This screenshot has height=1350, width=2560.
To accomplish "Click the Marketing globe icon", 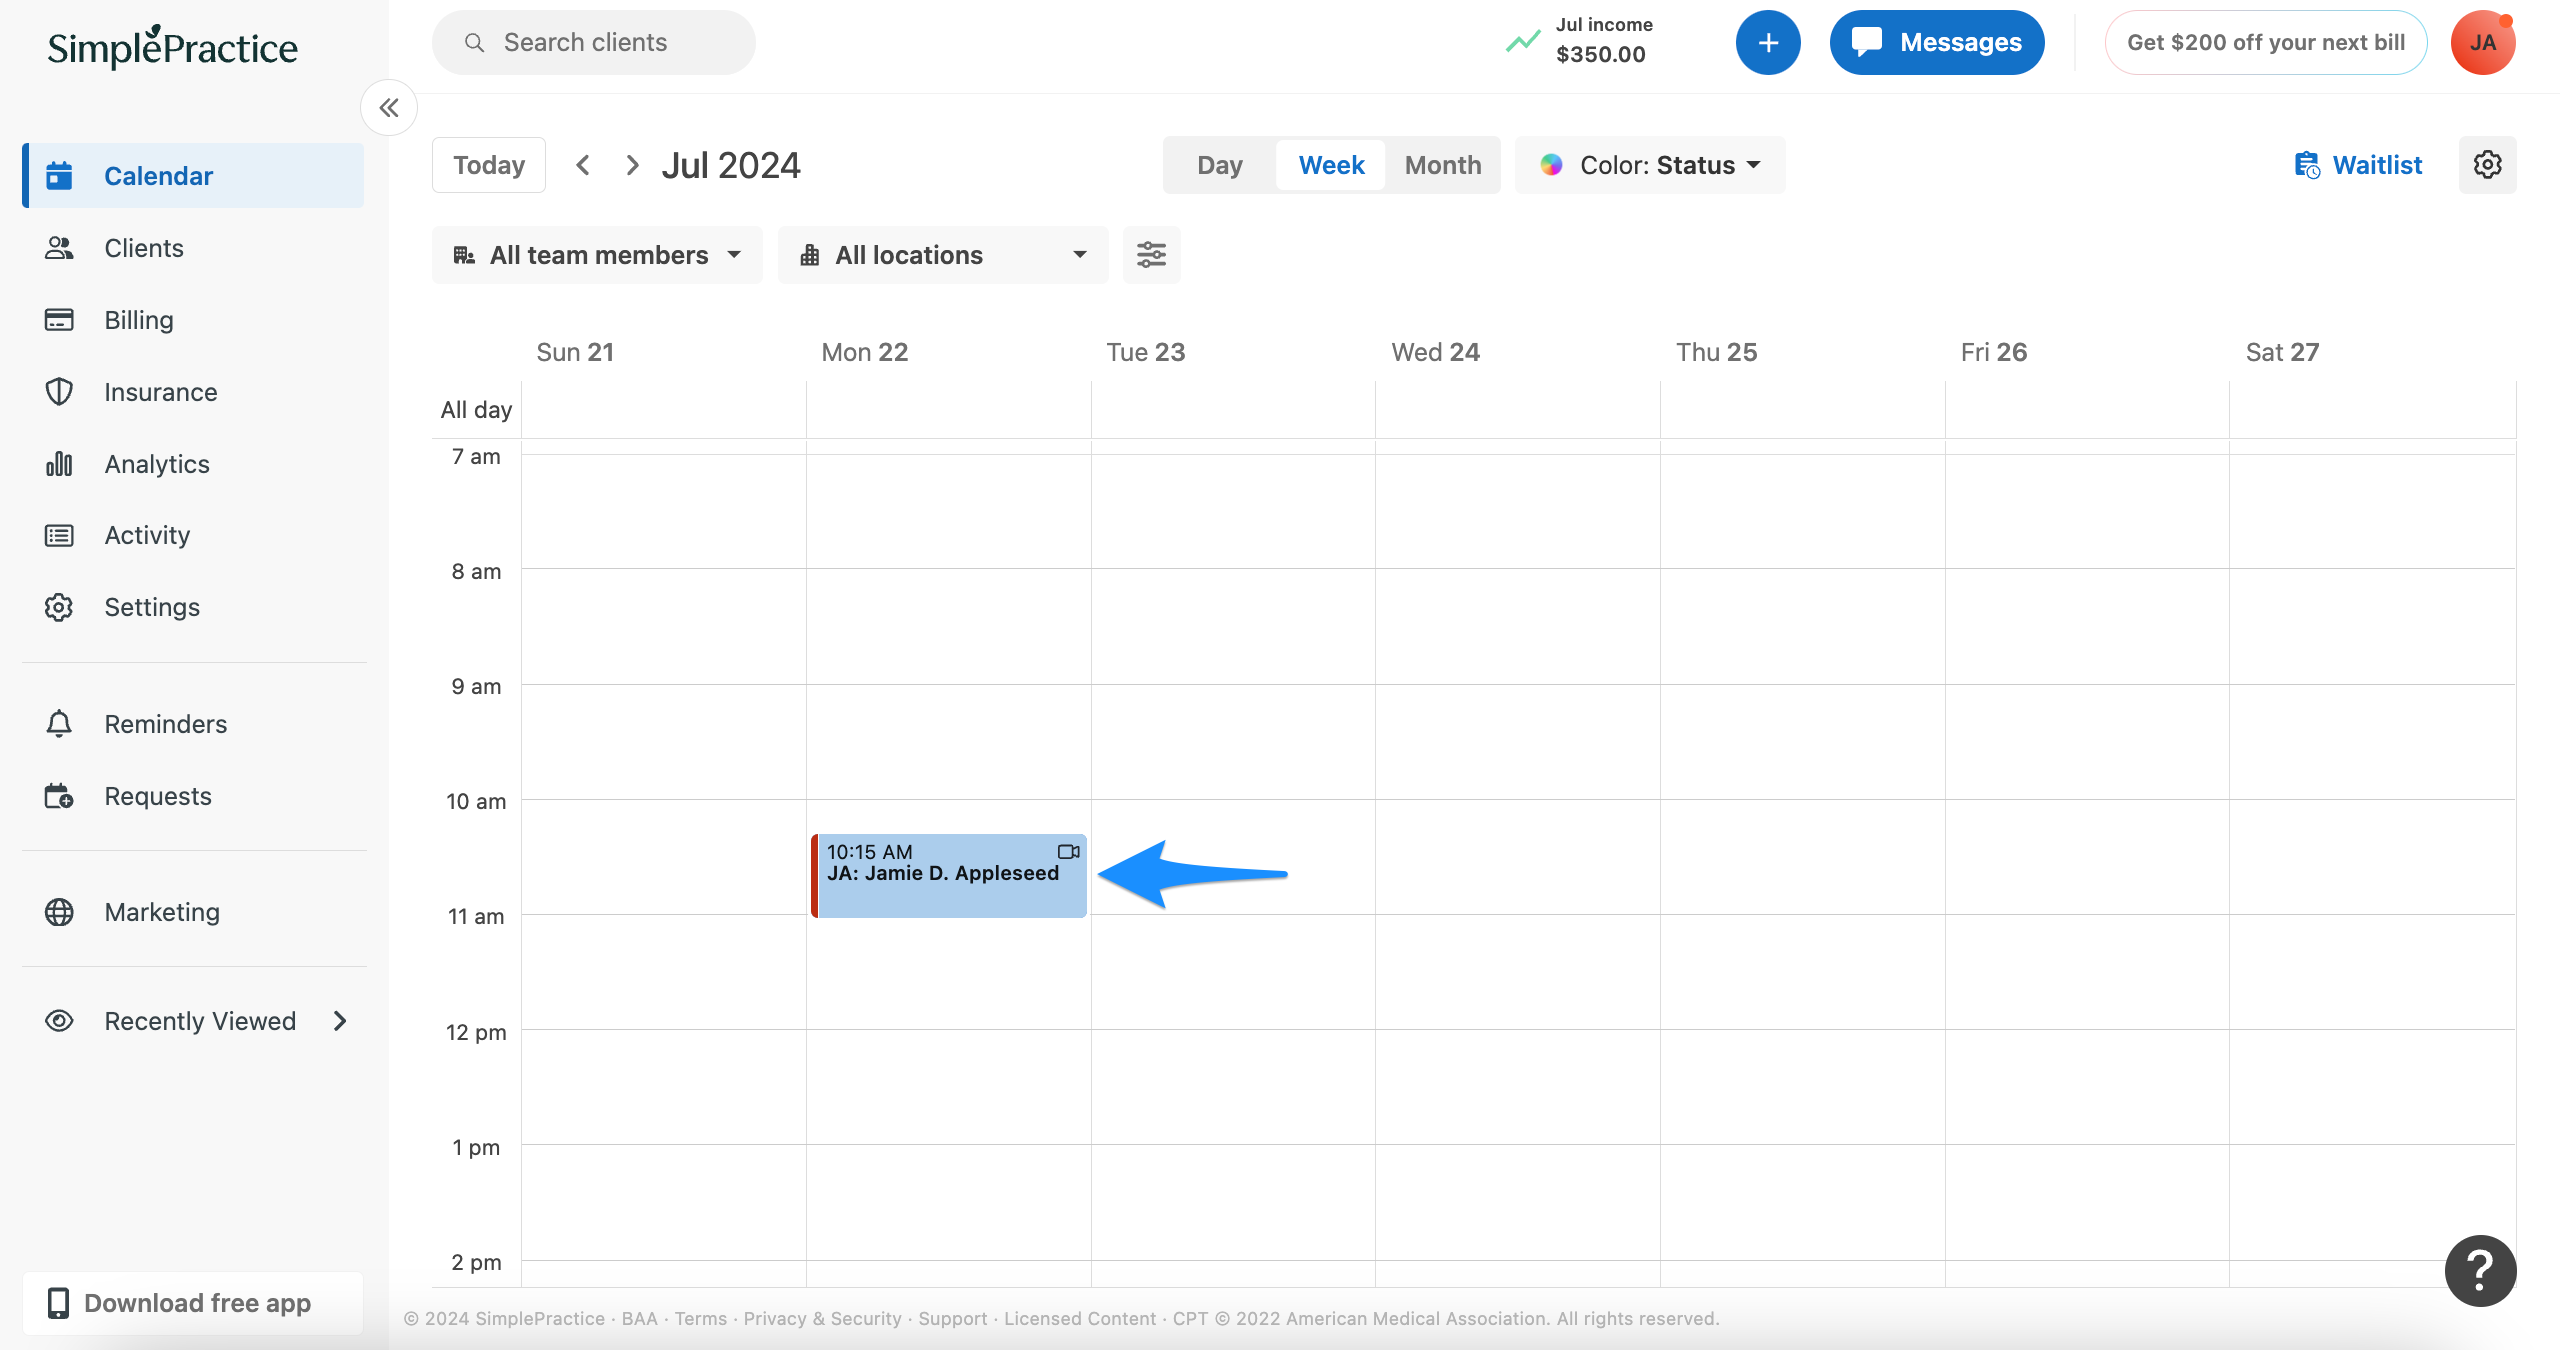I will (x=59, y=912).
